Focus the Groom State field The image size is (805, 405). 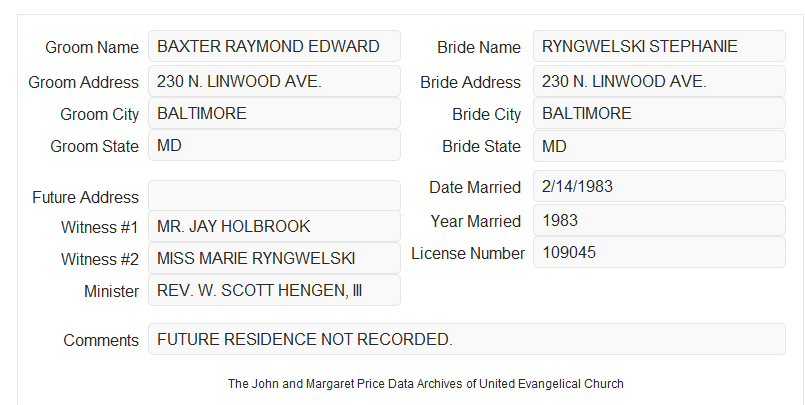click(274, 145)
